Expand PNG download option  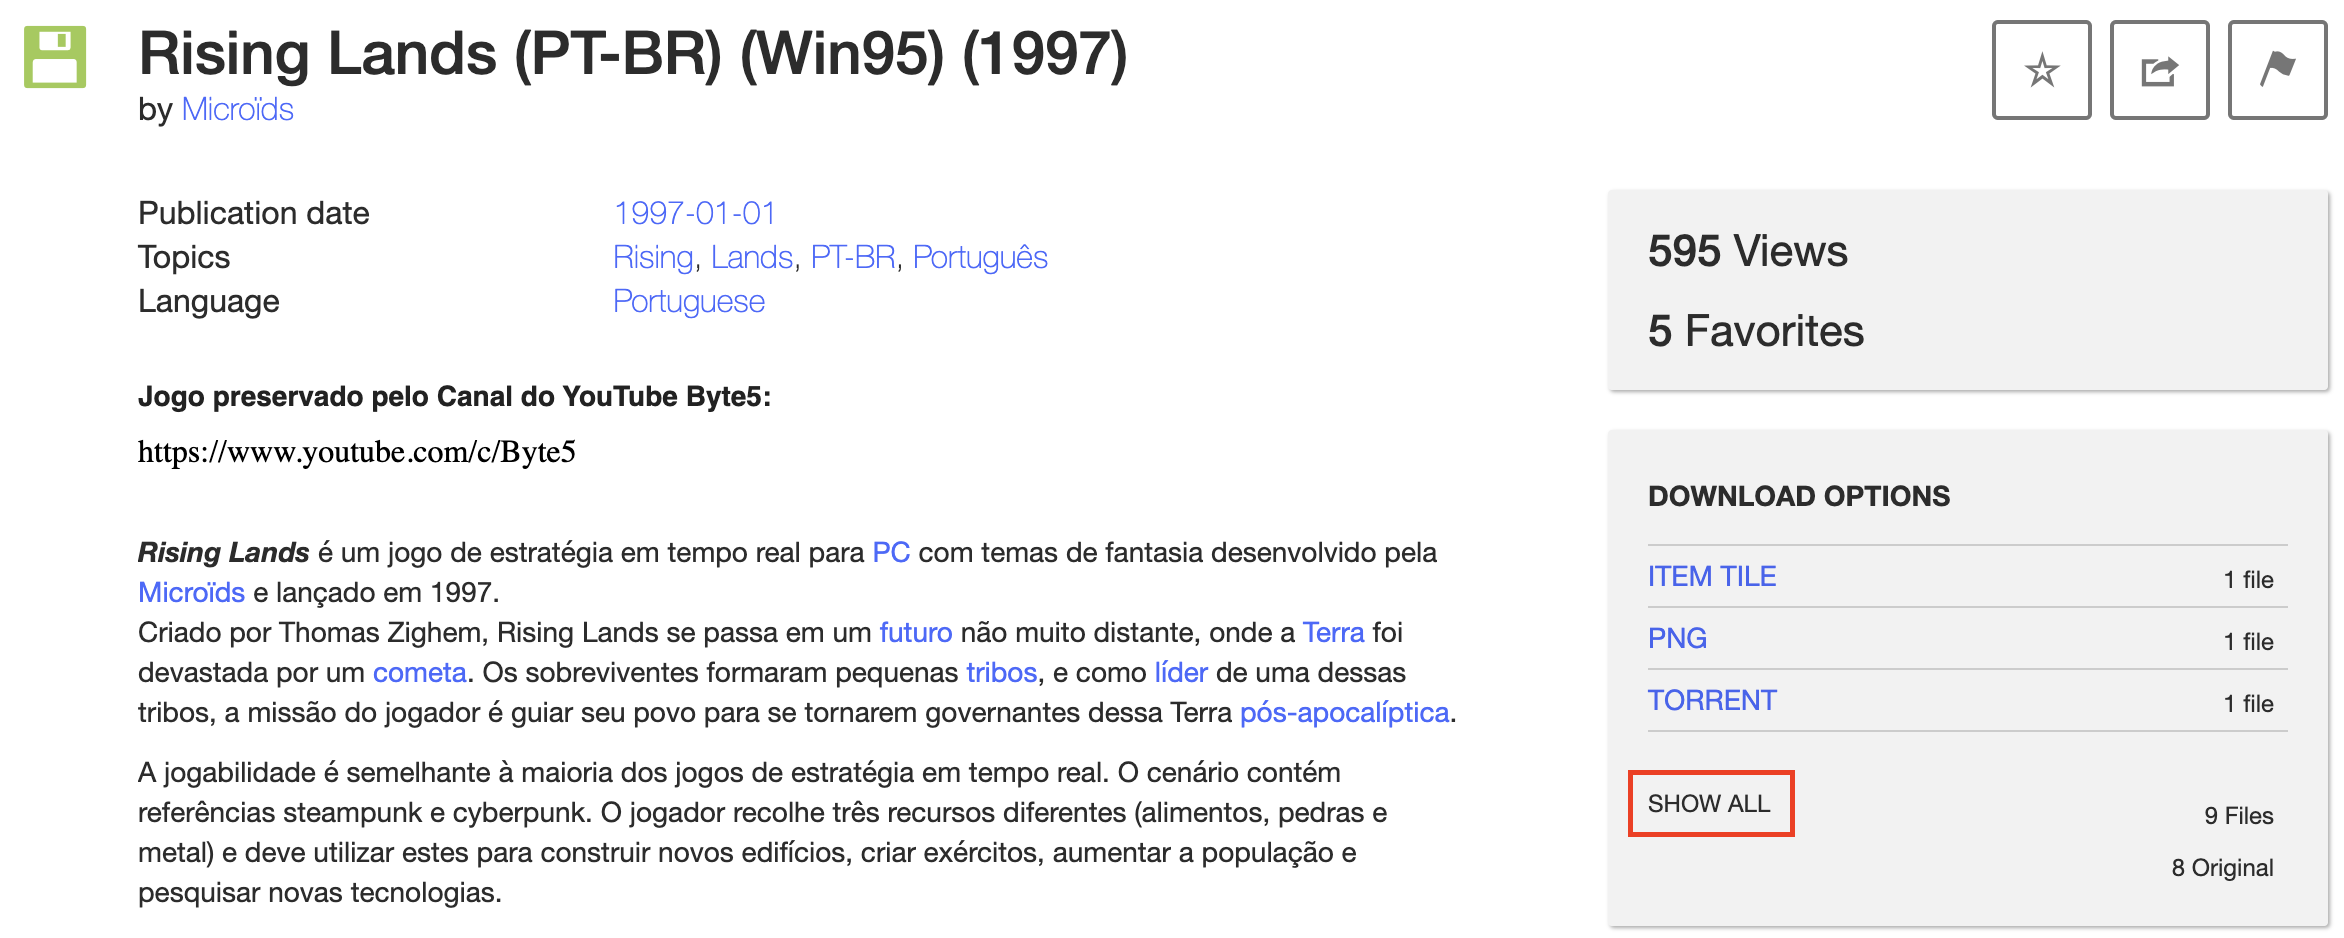pos(1677,638)
